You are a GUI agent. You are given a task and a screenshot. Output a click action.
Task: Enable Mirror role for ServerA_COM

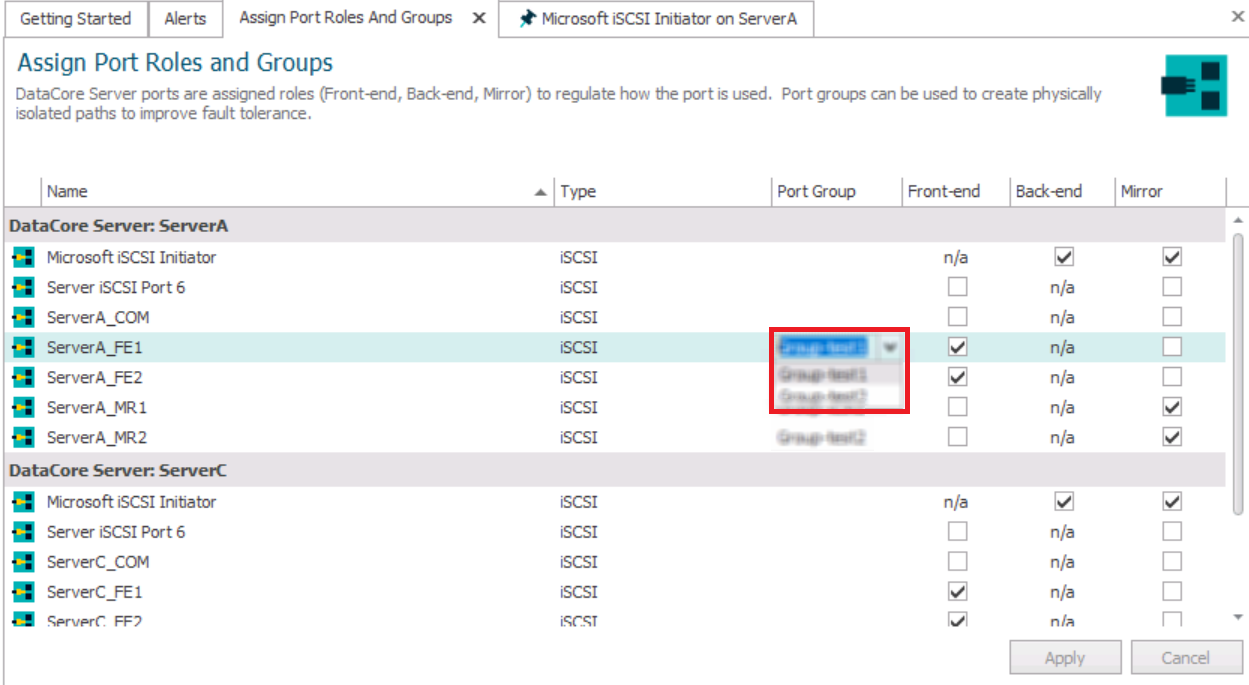(x=1172, y=318)
